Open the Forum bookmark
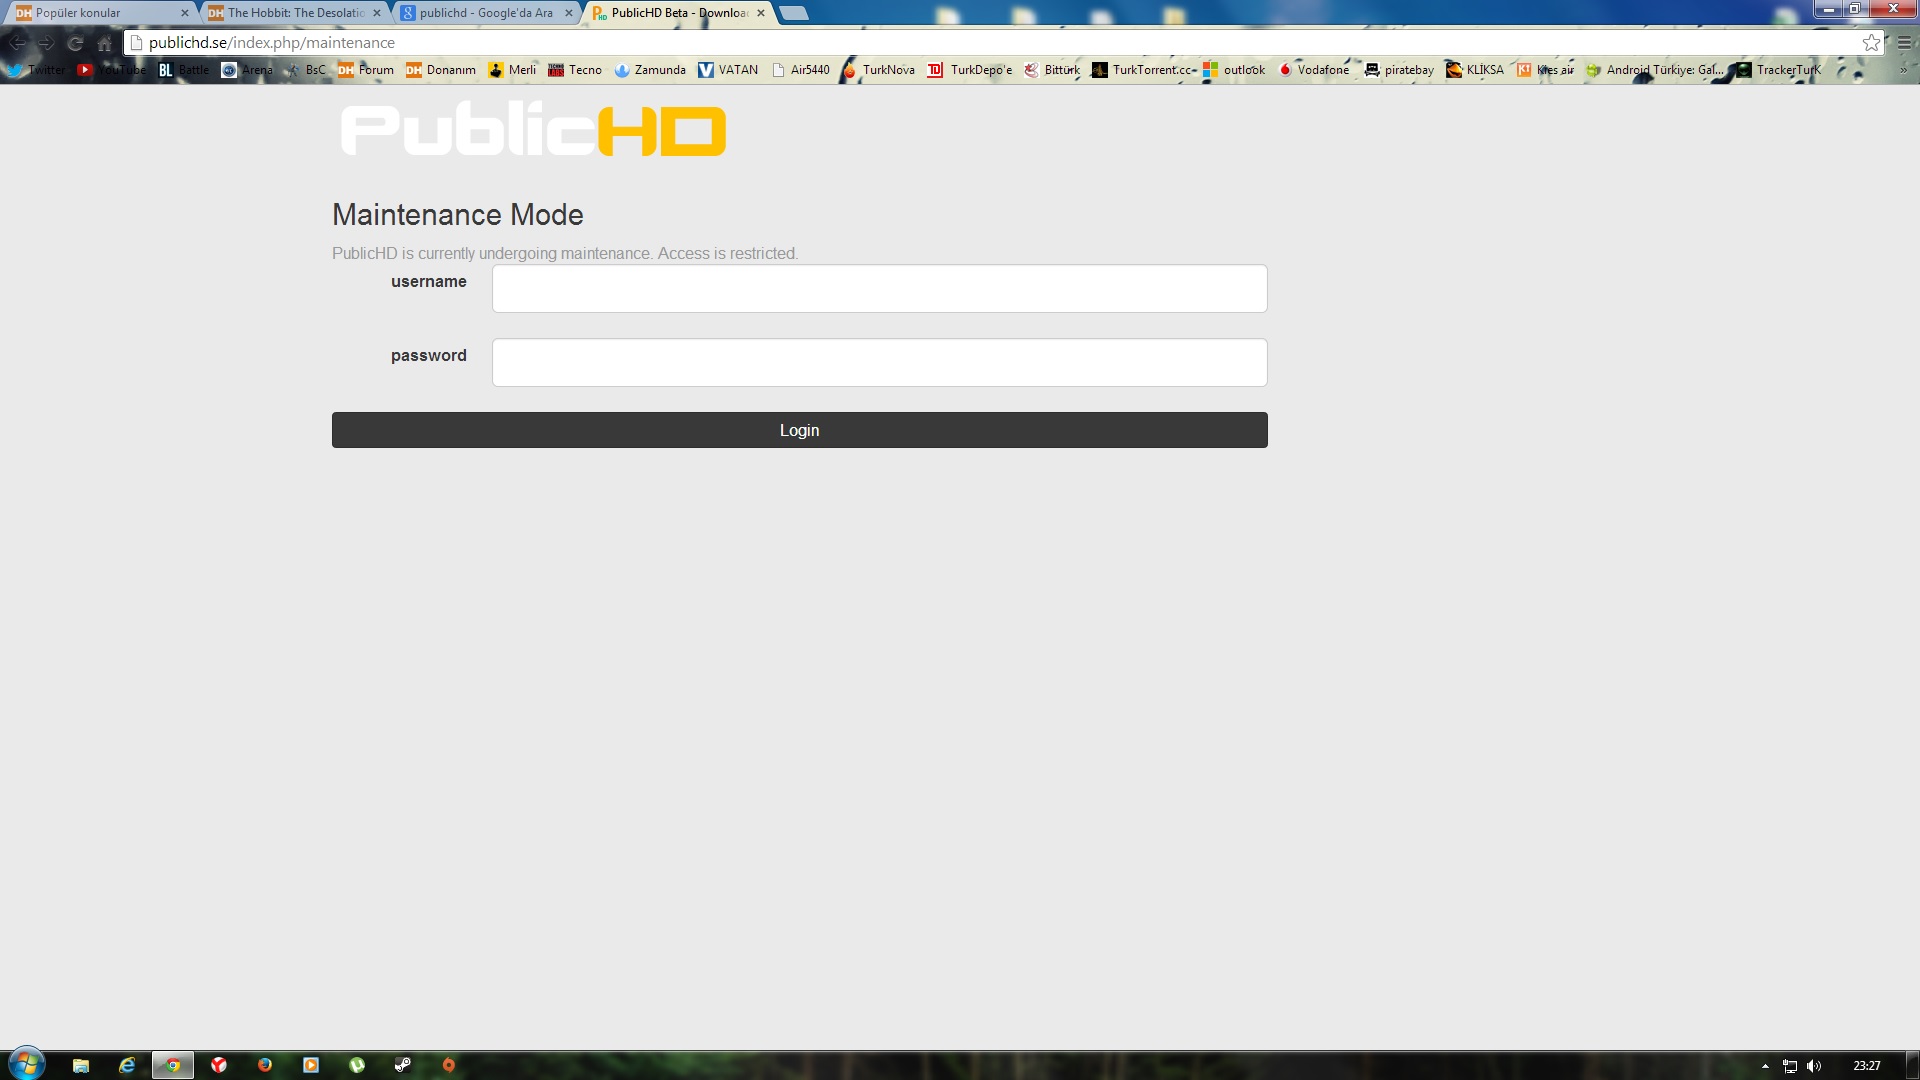Image resolution: width=1920 pixels, height=1080 pixels. (x=365, y=70)
